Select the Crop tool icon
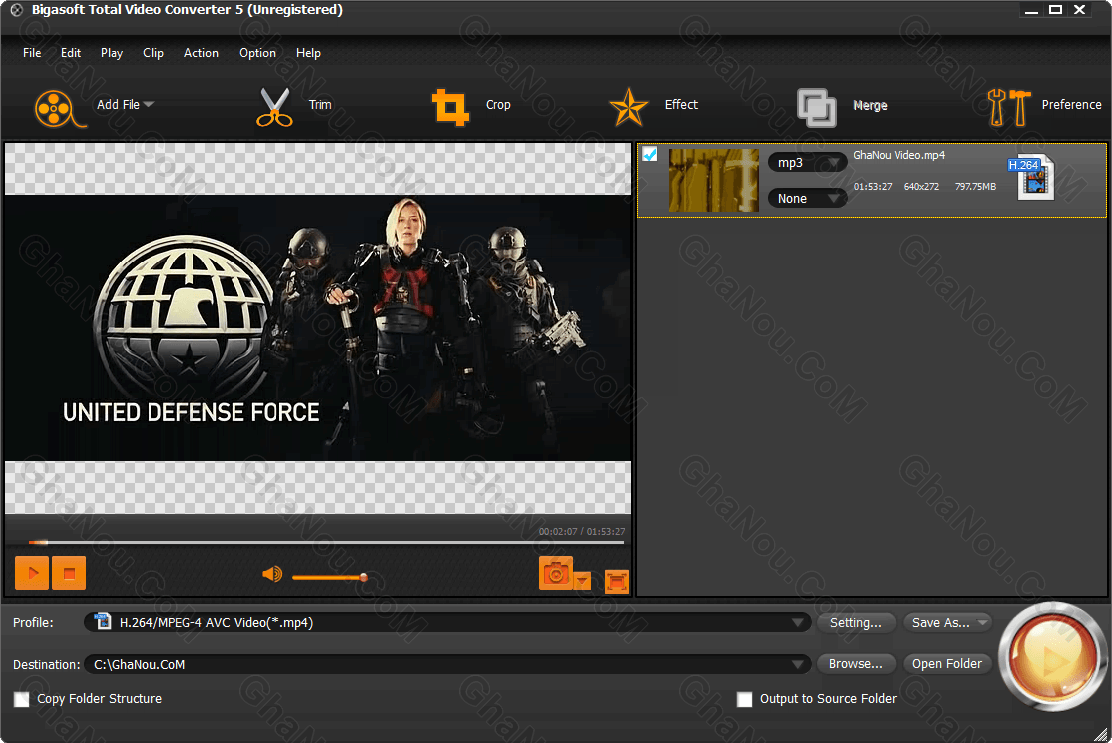The height and width of the screenshot is (743, 1112). click(450, 107)
